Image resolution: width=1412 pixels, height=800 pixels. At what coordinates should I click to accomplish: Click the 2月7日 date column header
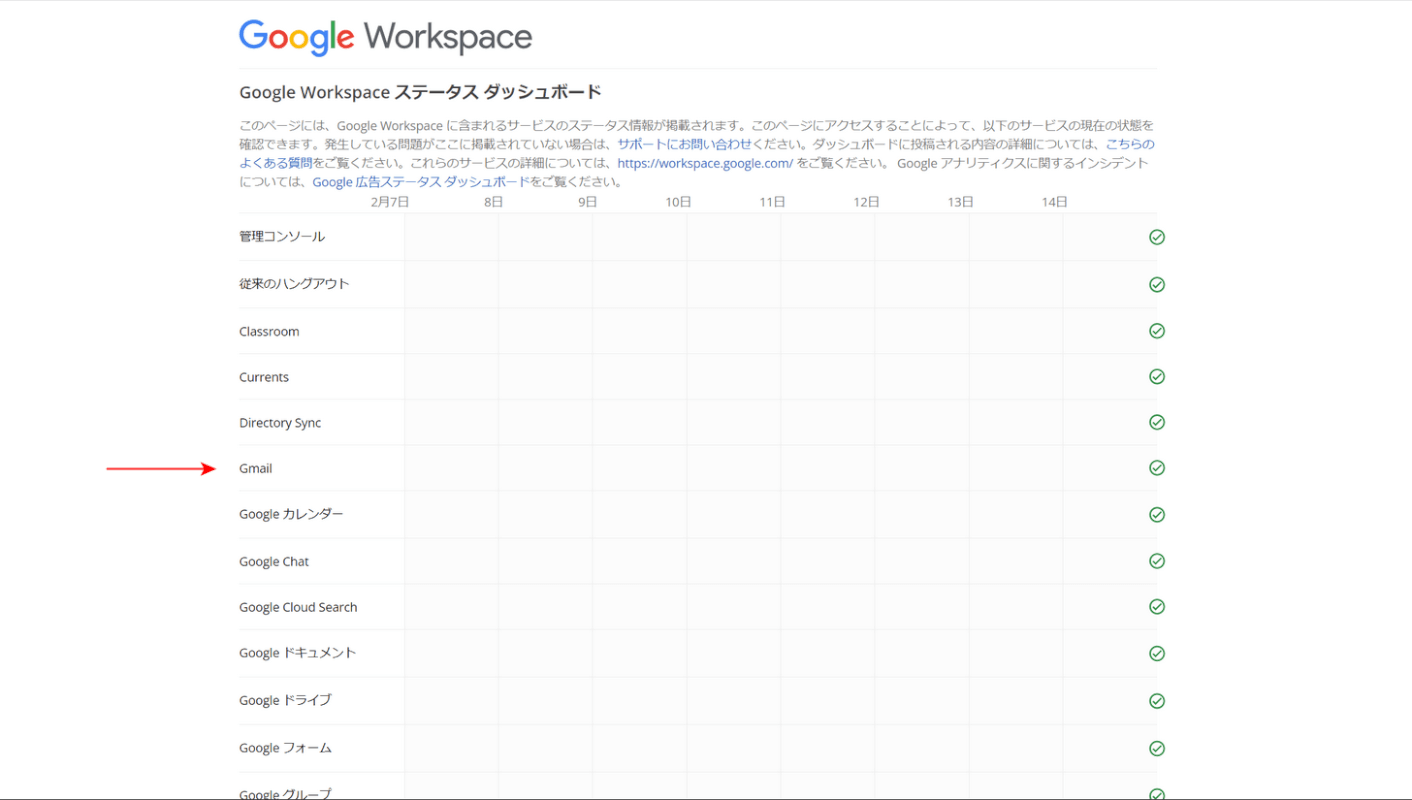[390, 202]
